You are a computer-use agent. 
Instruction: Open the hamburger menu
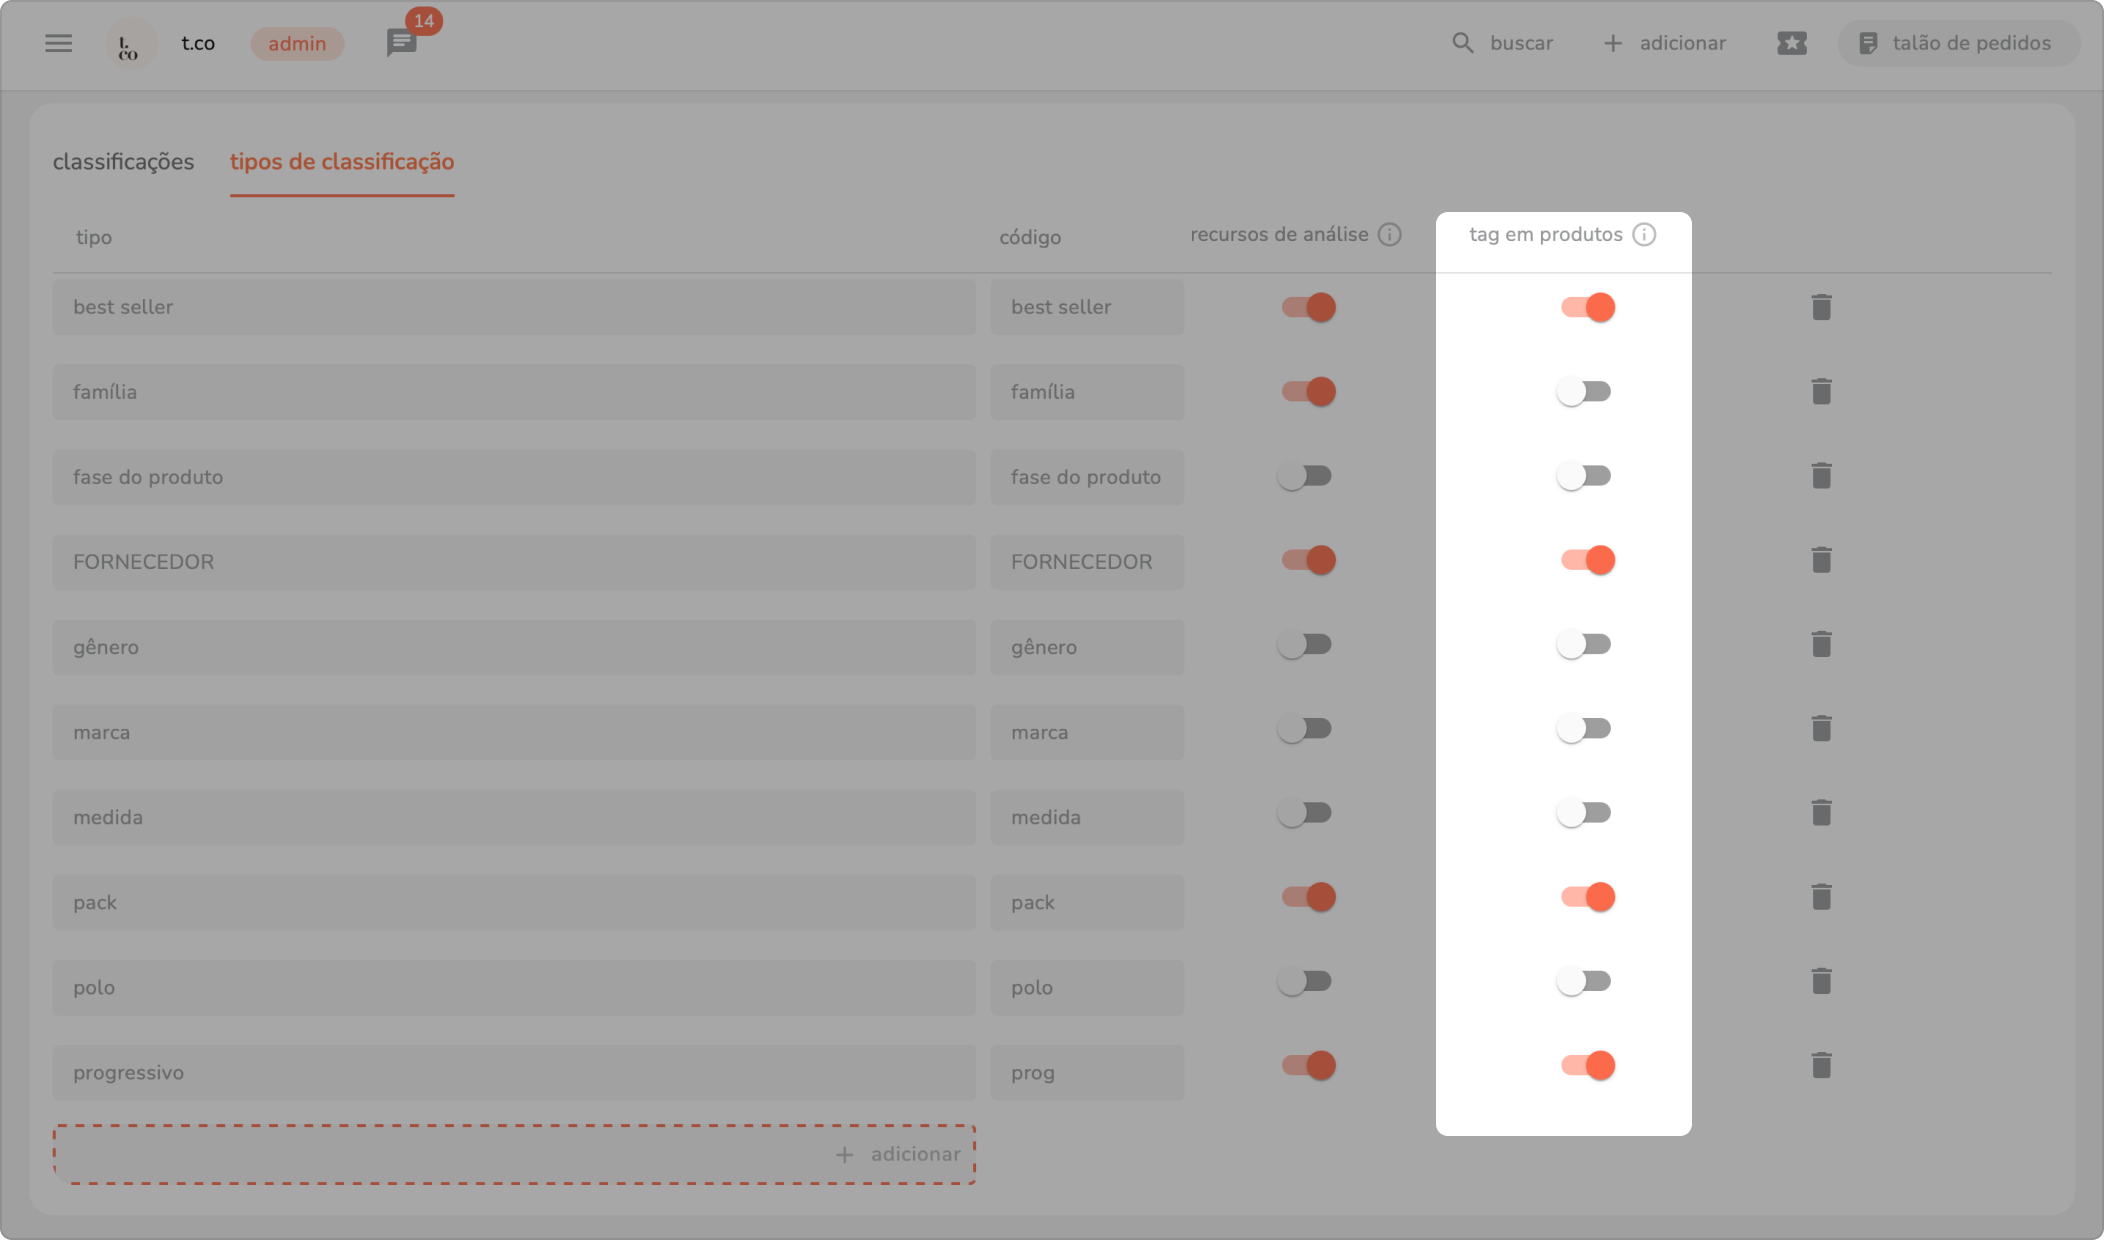click(x=59, y=43)
